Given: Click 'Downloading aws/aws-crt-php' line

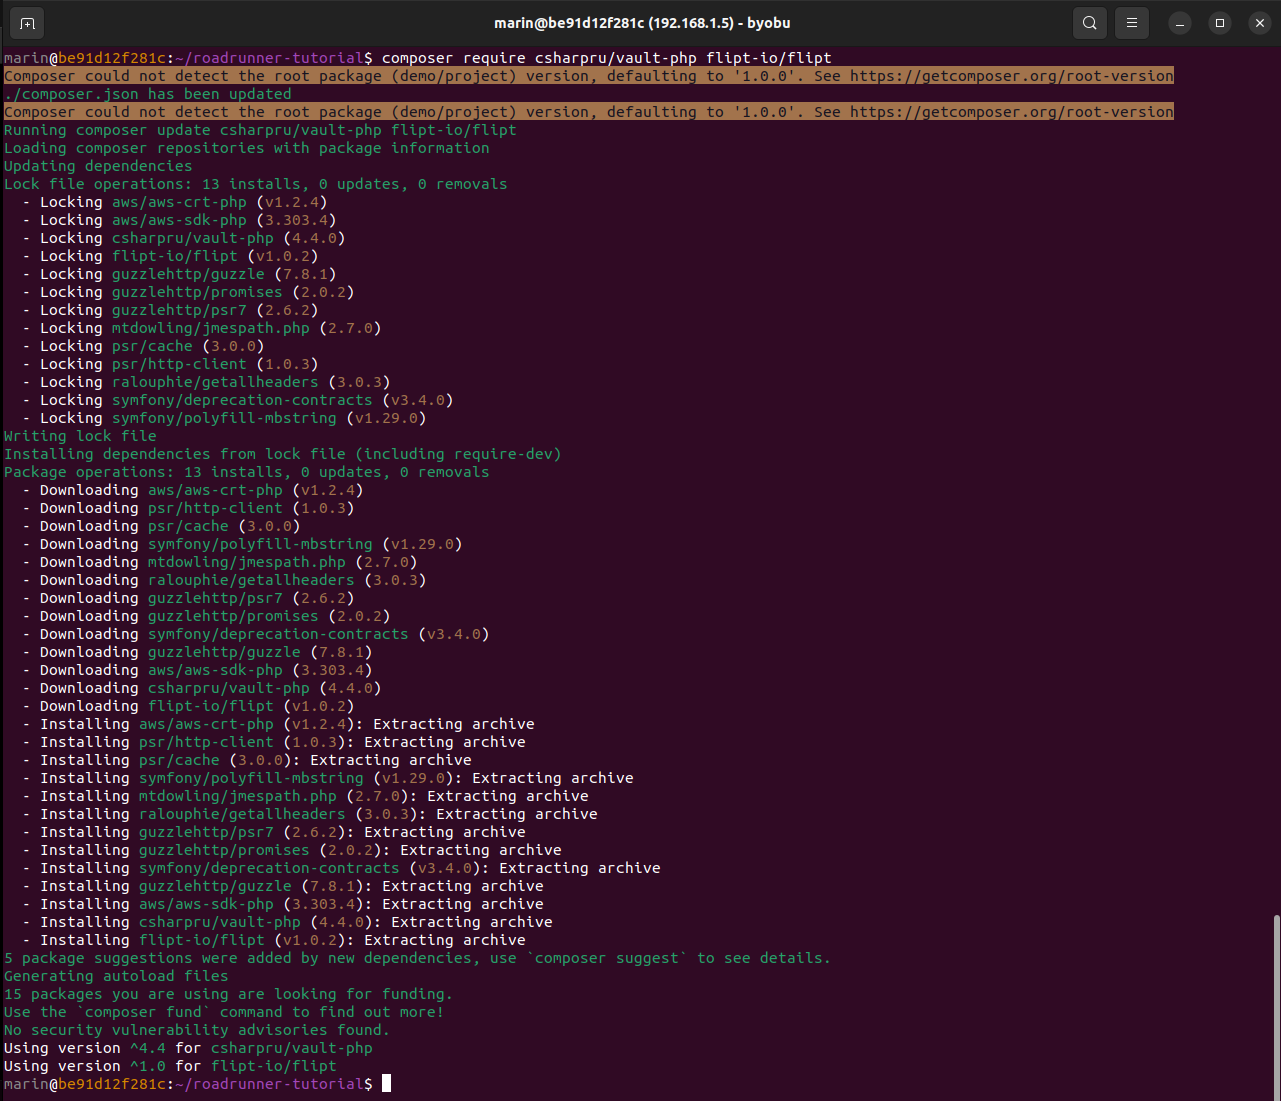Looking at the screenshot, I should (193, 490).
